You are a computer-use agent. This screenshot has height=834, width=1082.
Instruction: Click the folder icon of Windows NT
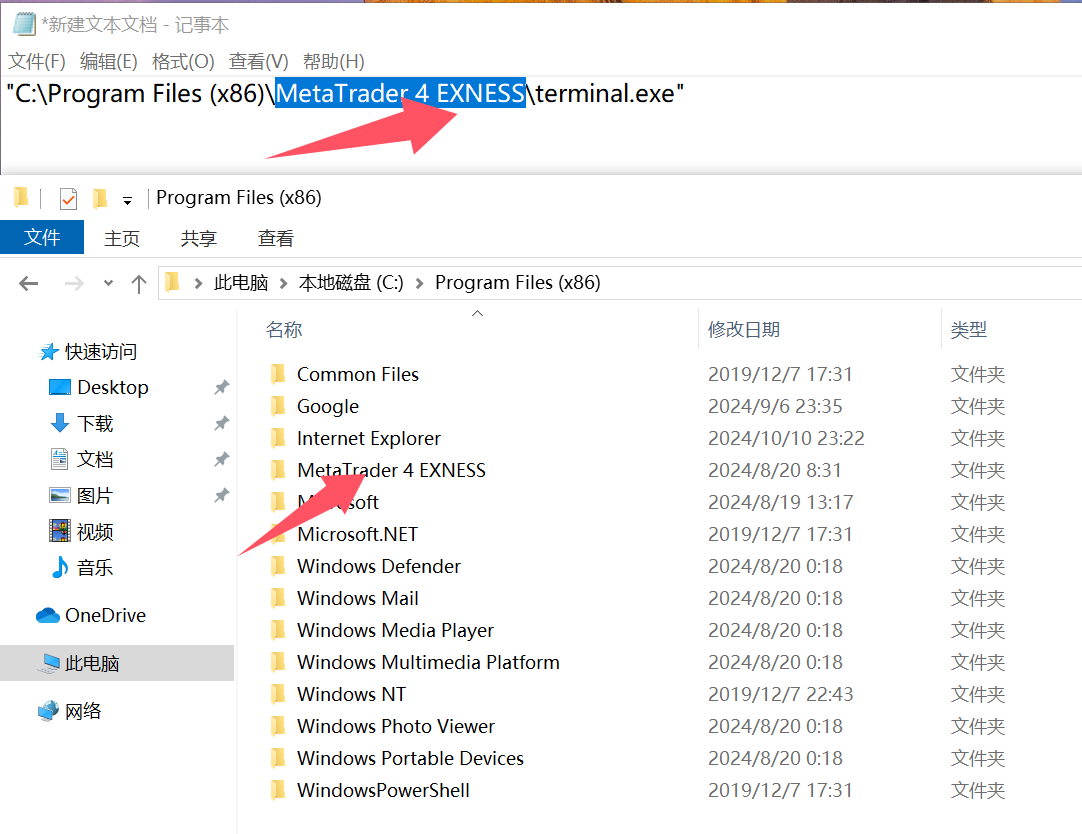[x=278, y=694]
